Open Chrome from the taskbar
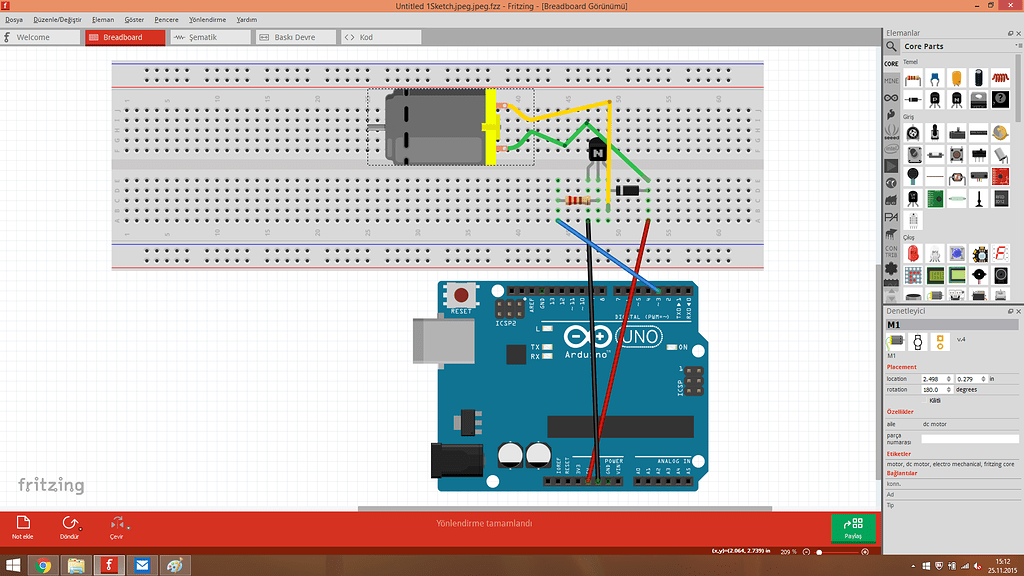Viewport: 1024px width, 576px height. pyautogui.click(x=44, y=565)
